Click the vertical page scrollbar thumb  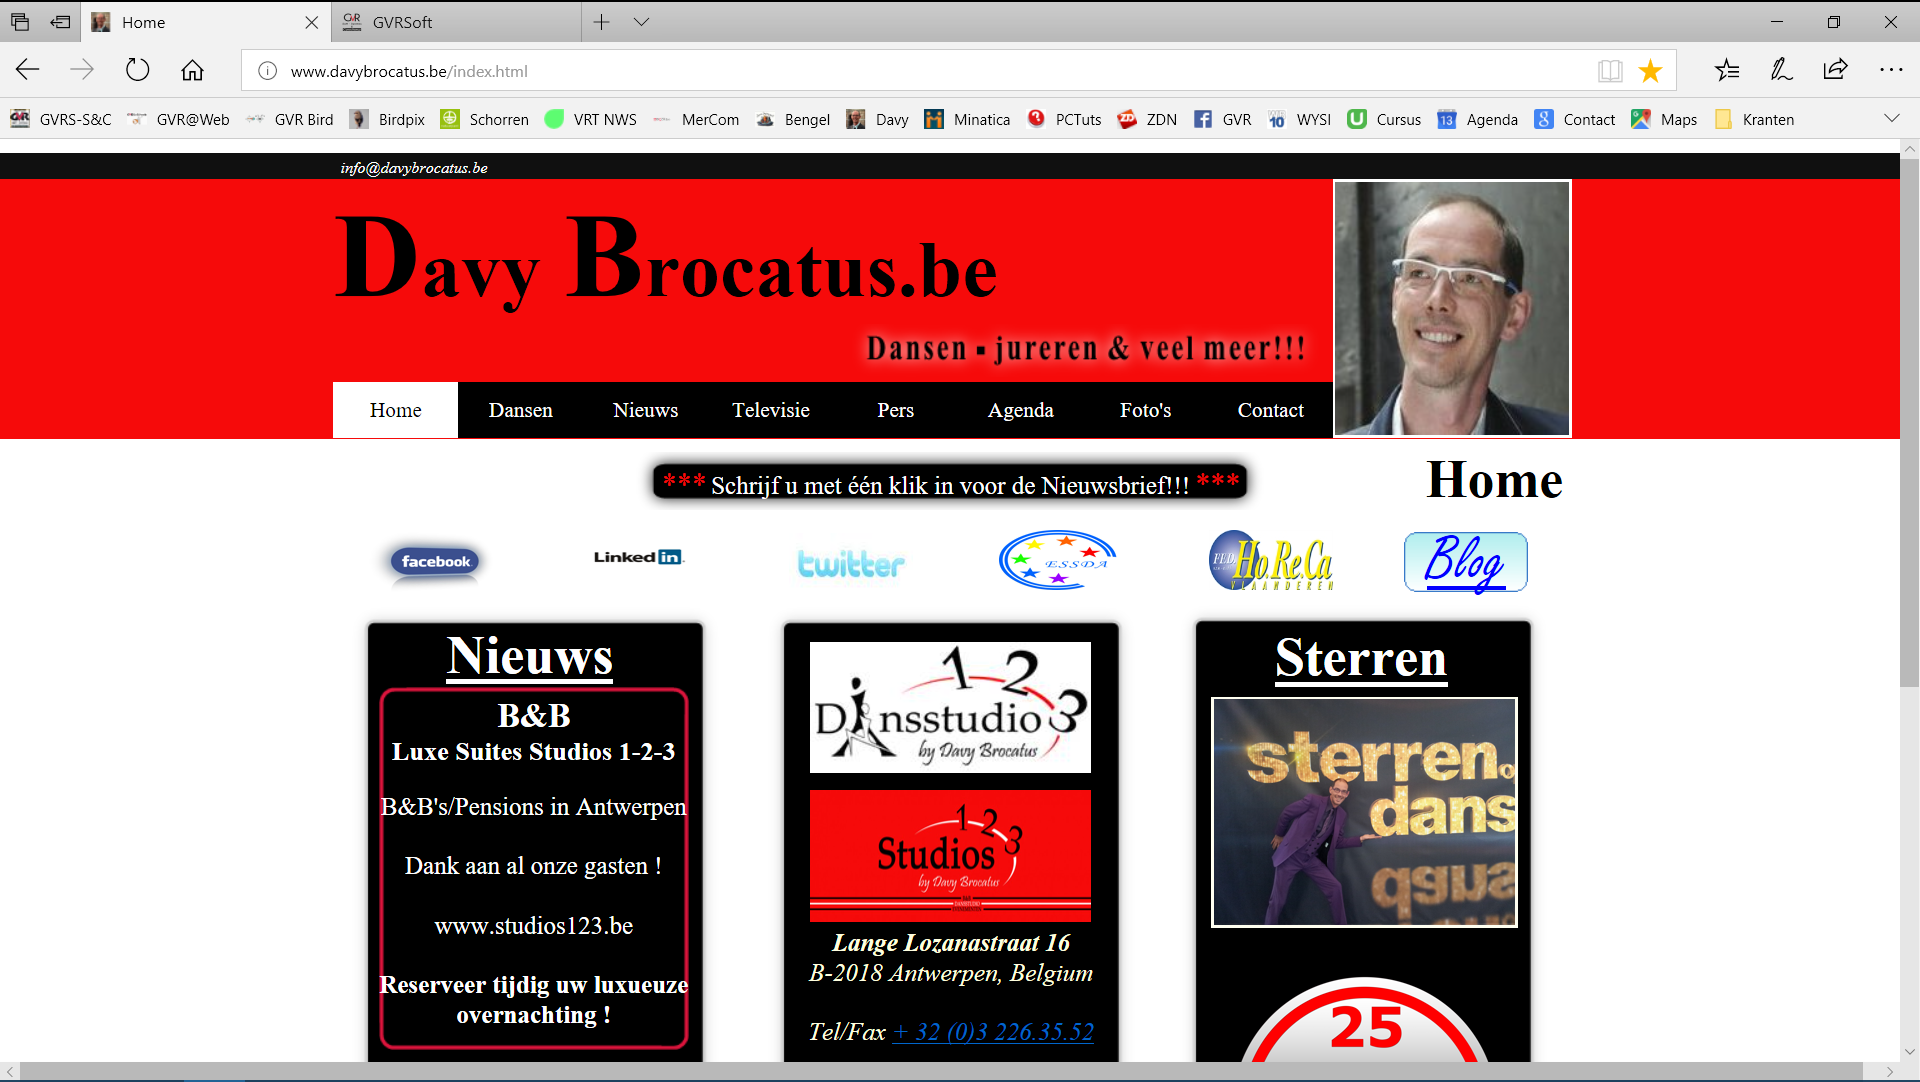[1909, 422]
